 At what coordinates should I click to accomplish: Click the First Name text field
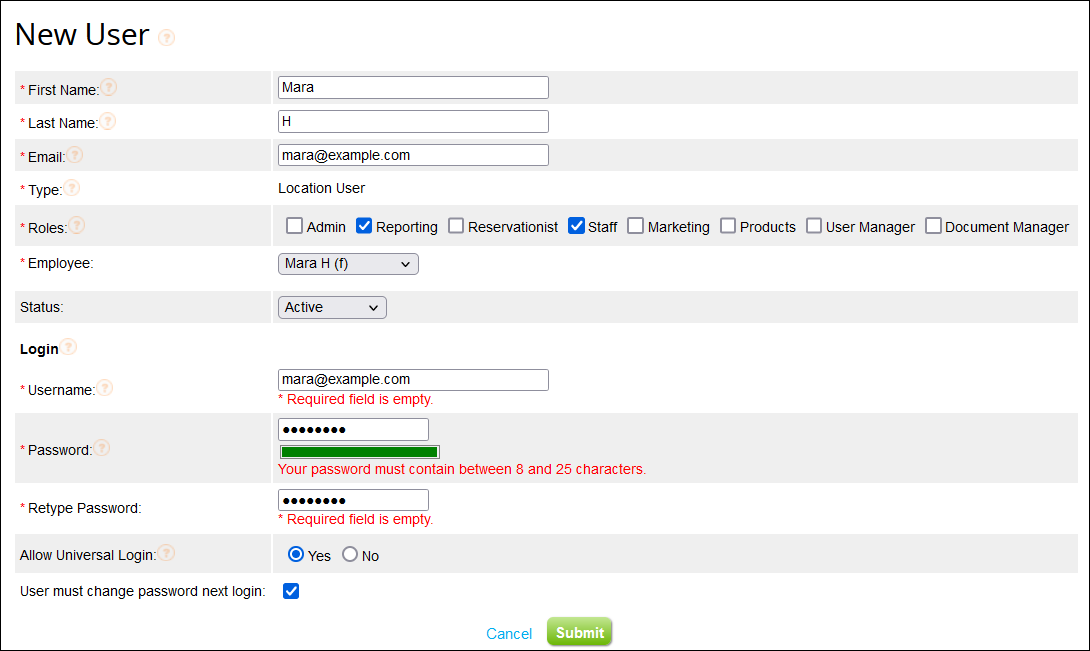412,87
